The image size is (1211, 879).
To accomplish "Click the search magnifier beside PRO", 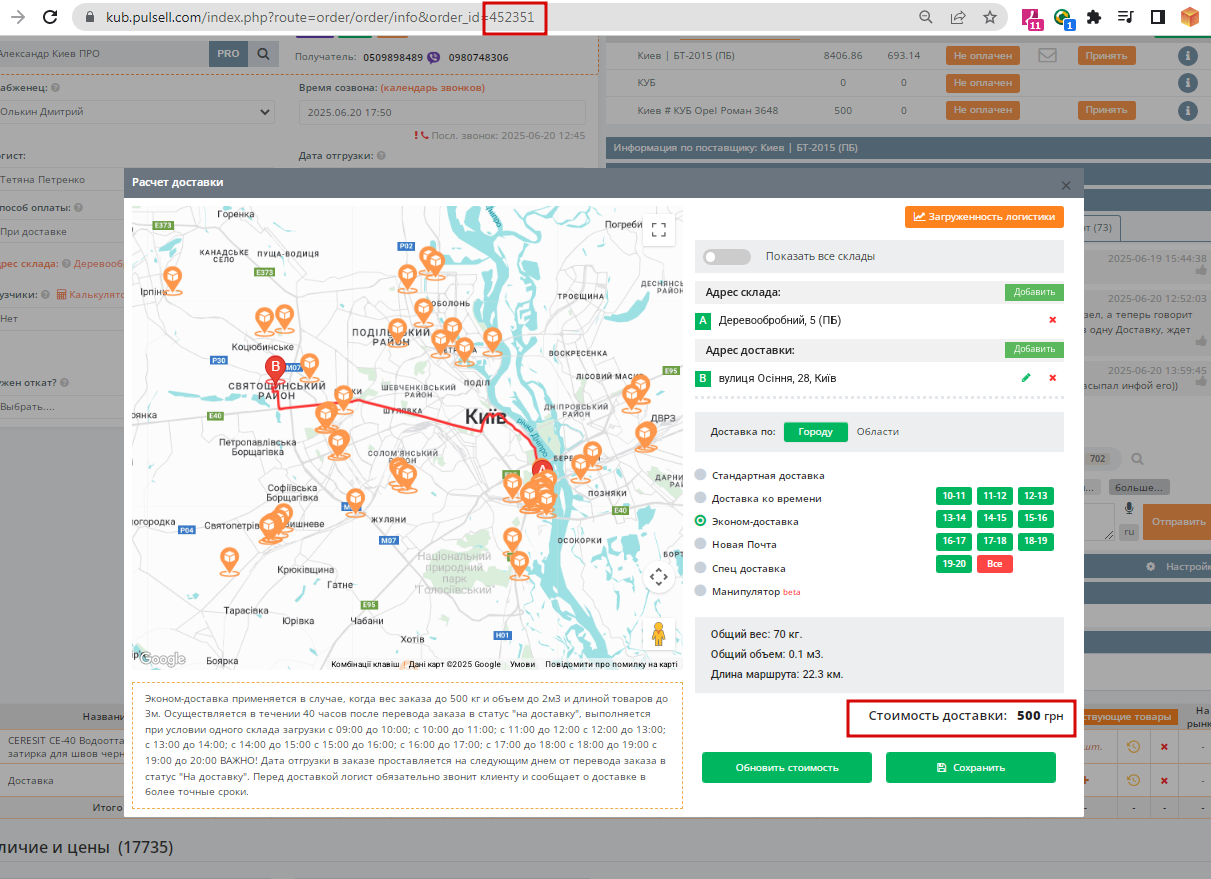I will (264, 55).
